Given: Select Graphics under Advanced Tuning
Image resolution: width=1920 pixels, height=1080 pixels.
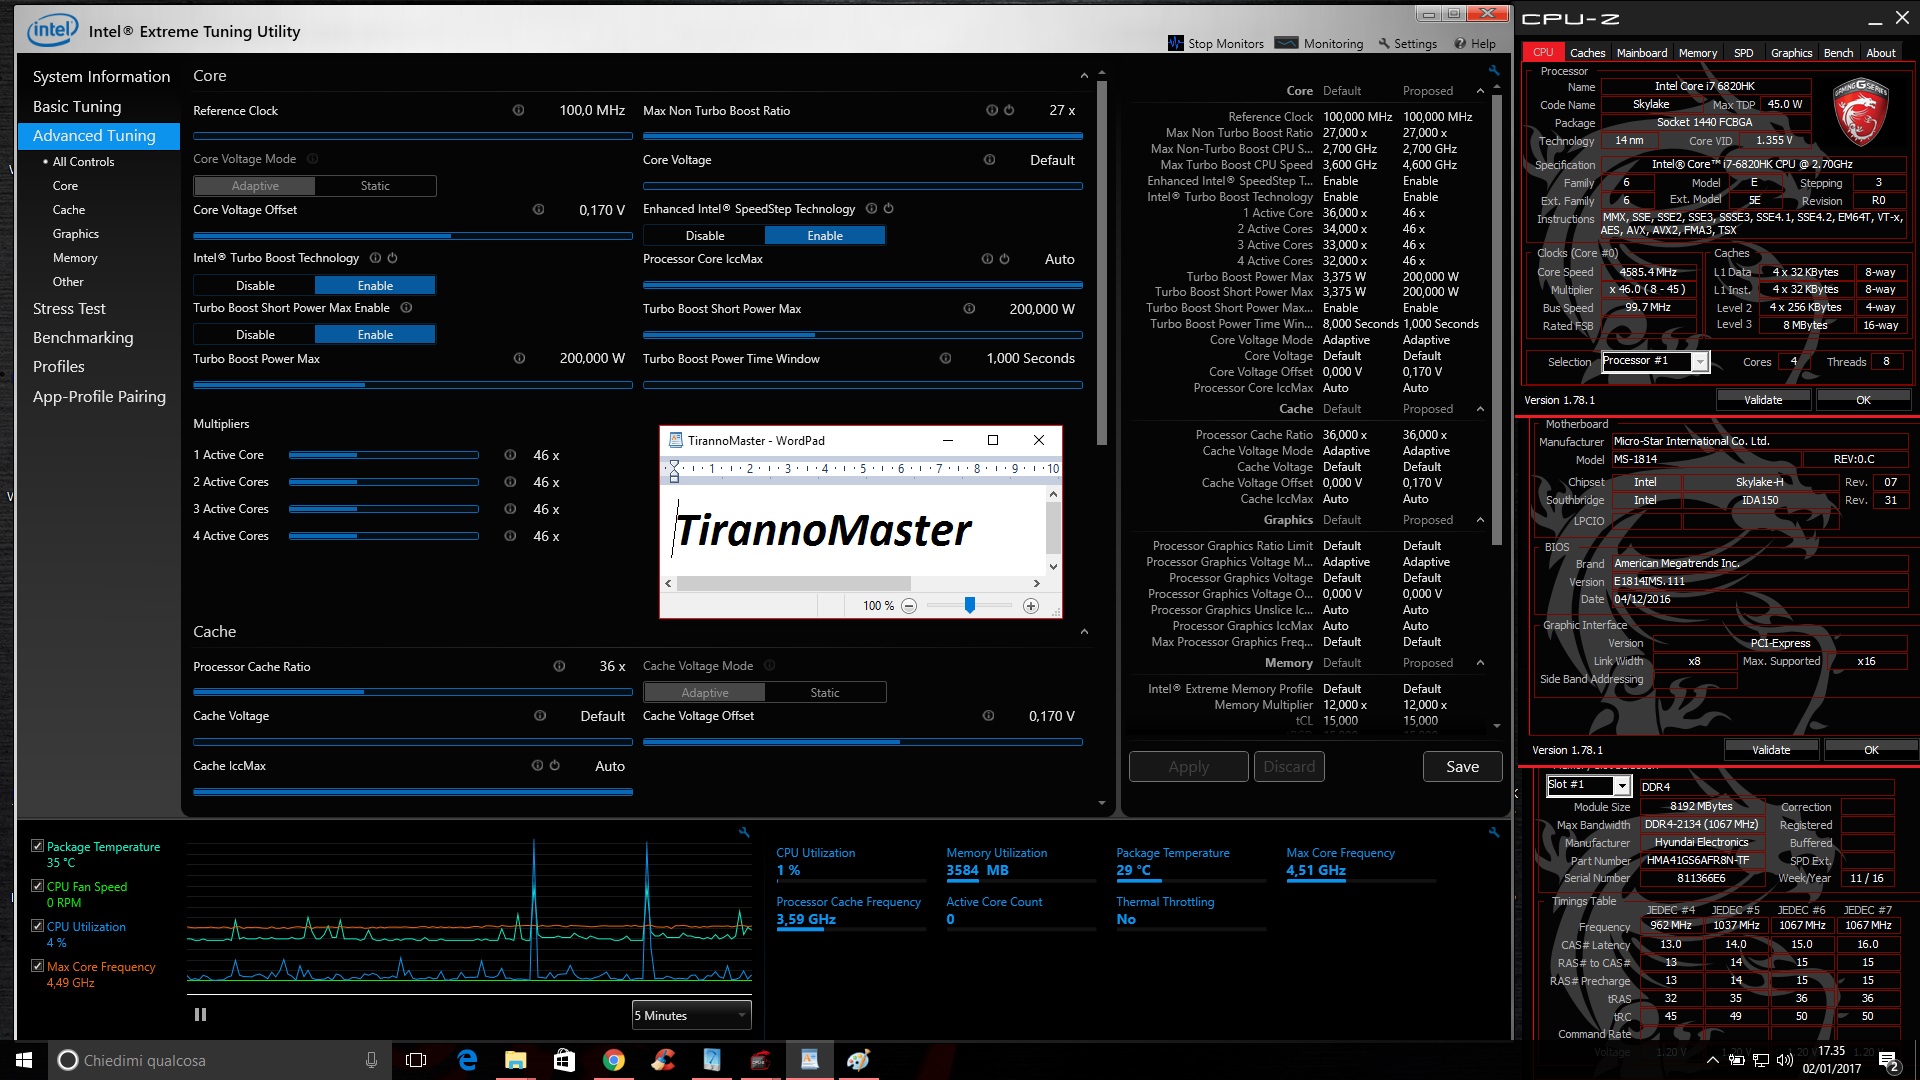Looking at the screenshot, I should pos(76,234).
